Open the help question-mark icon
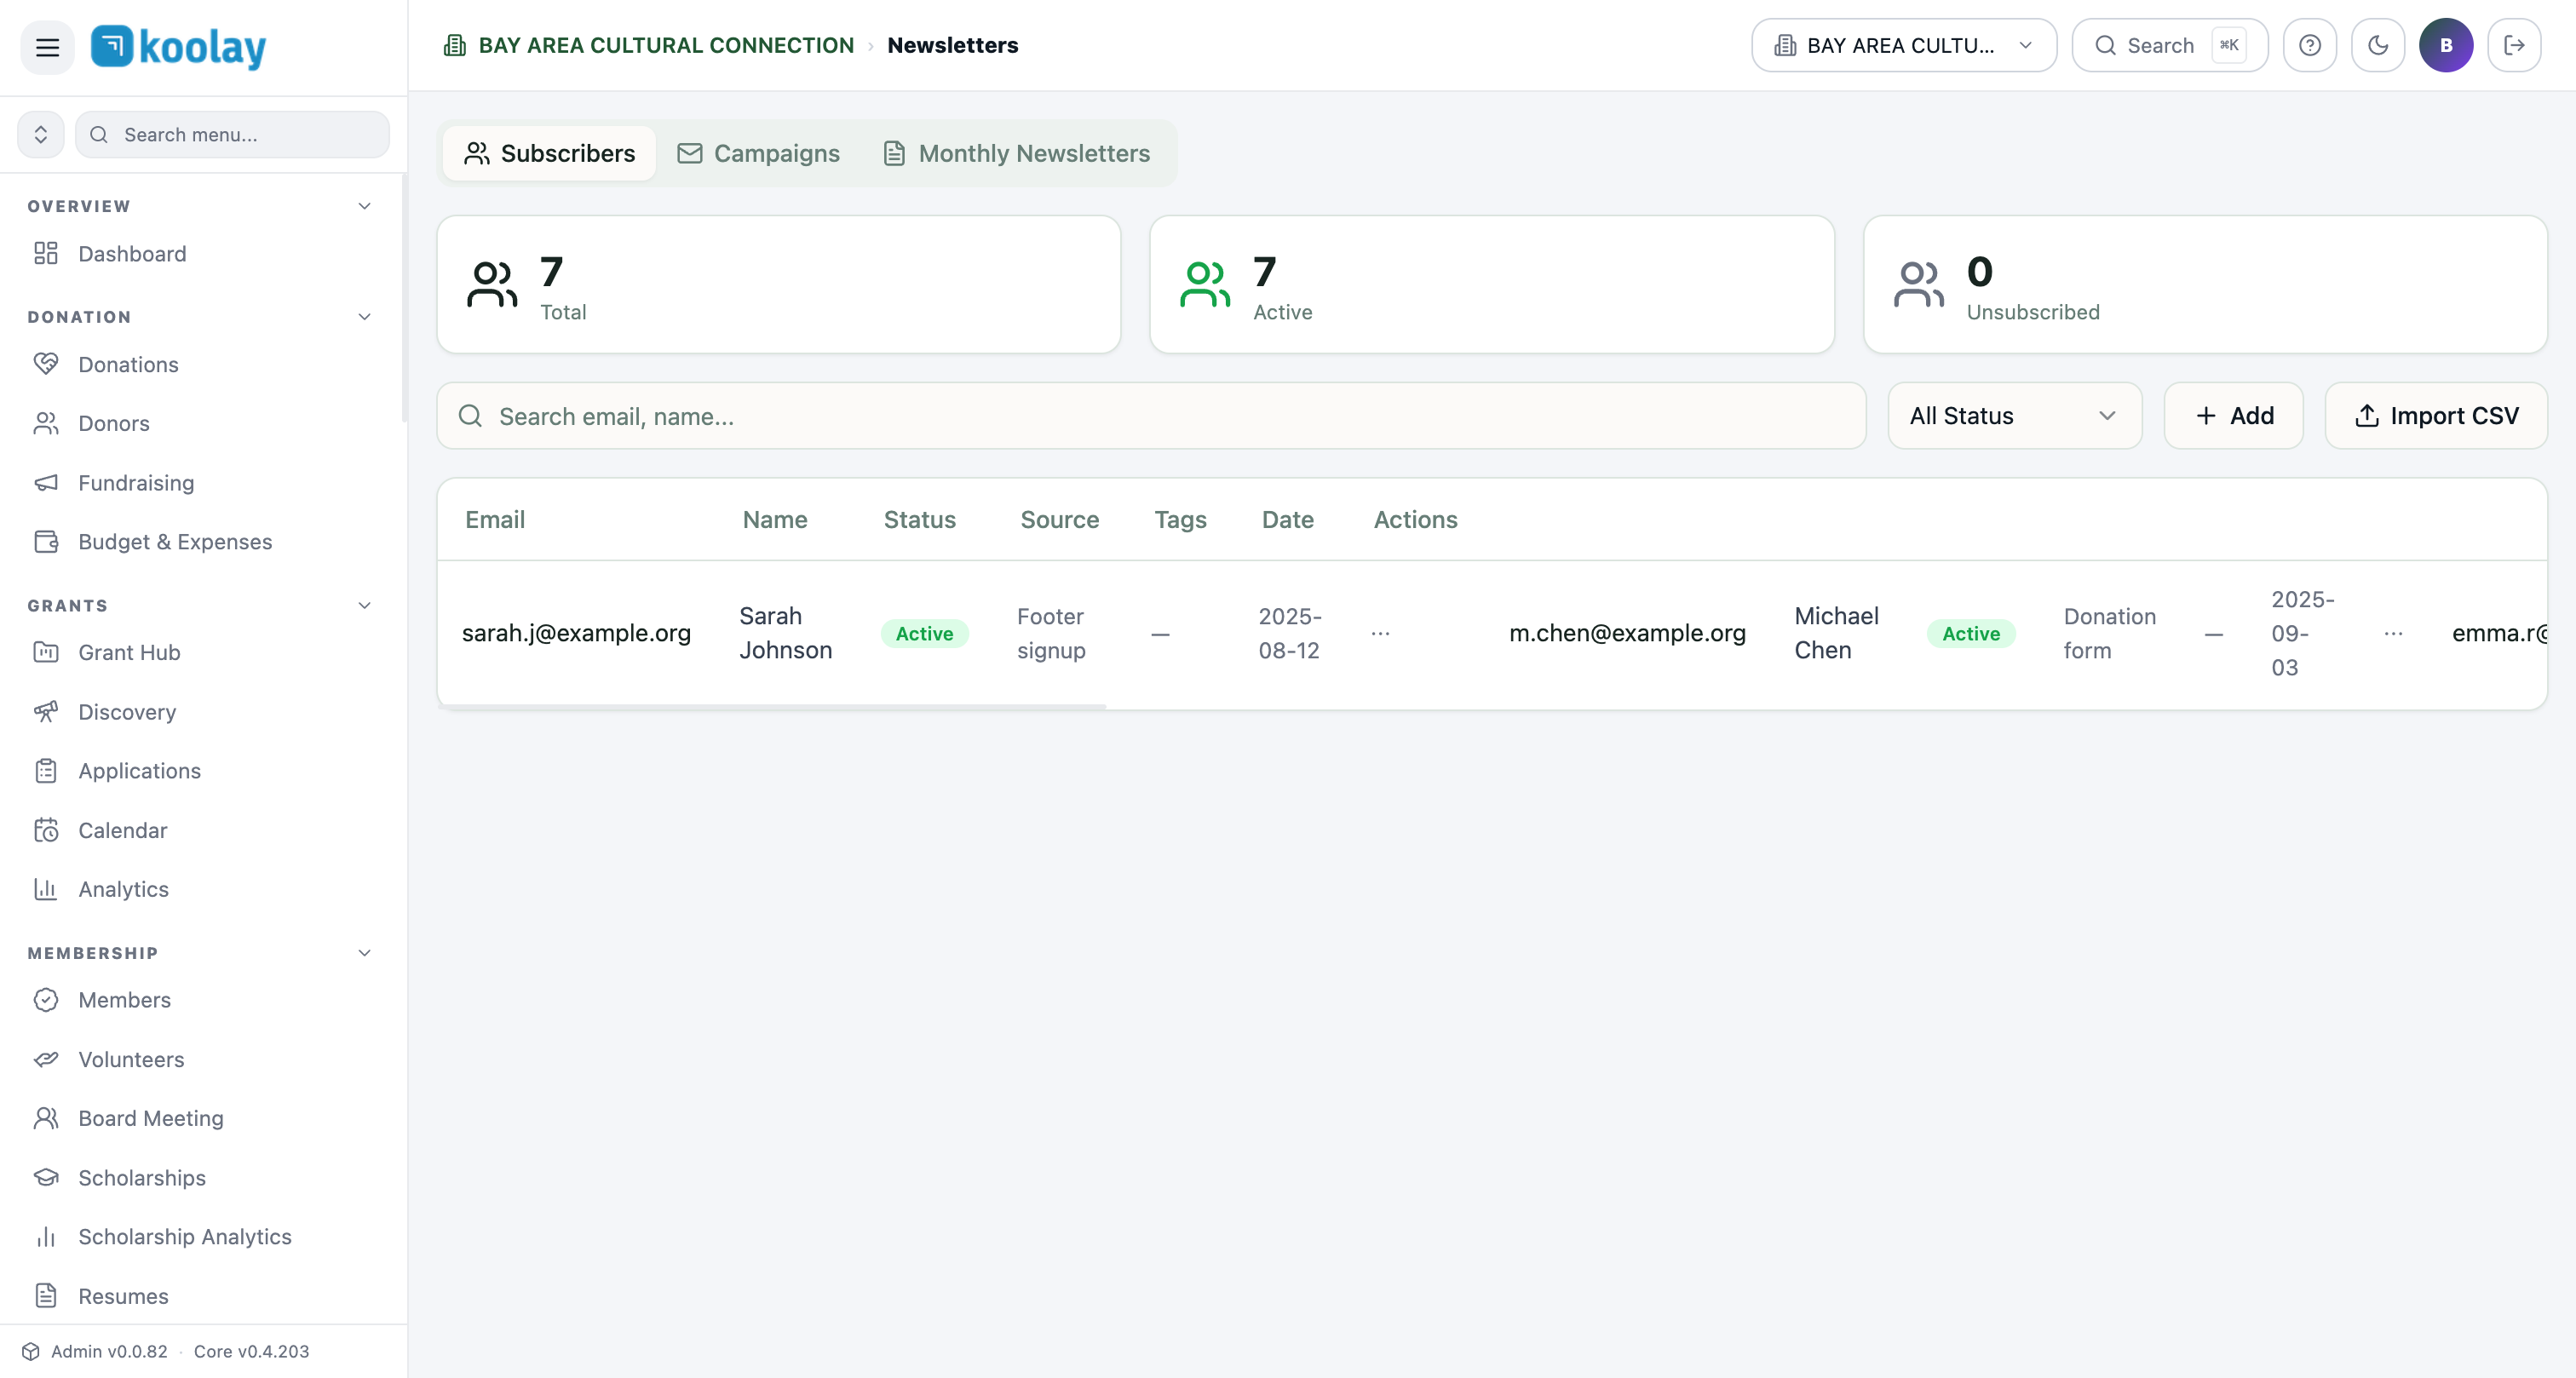The image size is (2576, 1378). 2309,45
